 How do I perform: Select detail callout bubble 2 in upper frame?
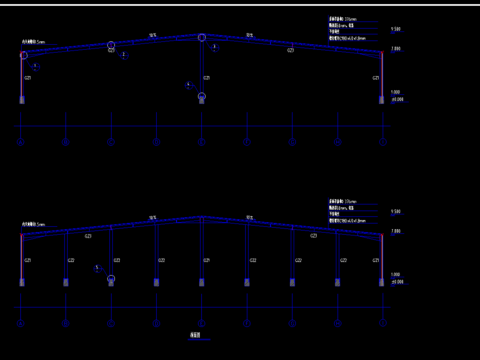click(124, 55)
